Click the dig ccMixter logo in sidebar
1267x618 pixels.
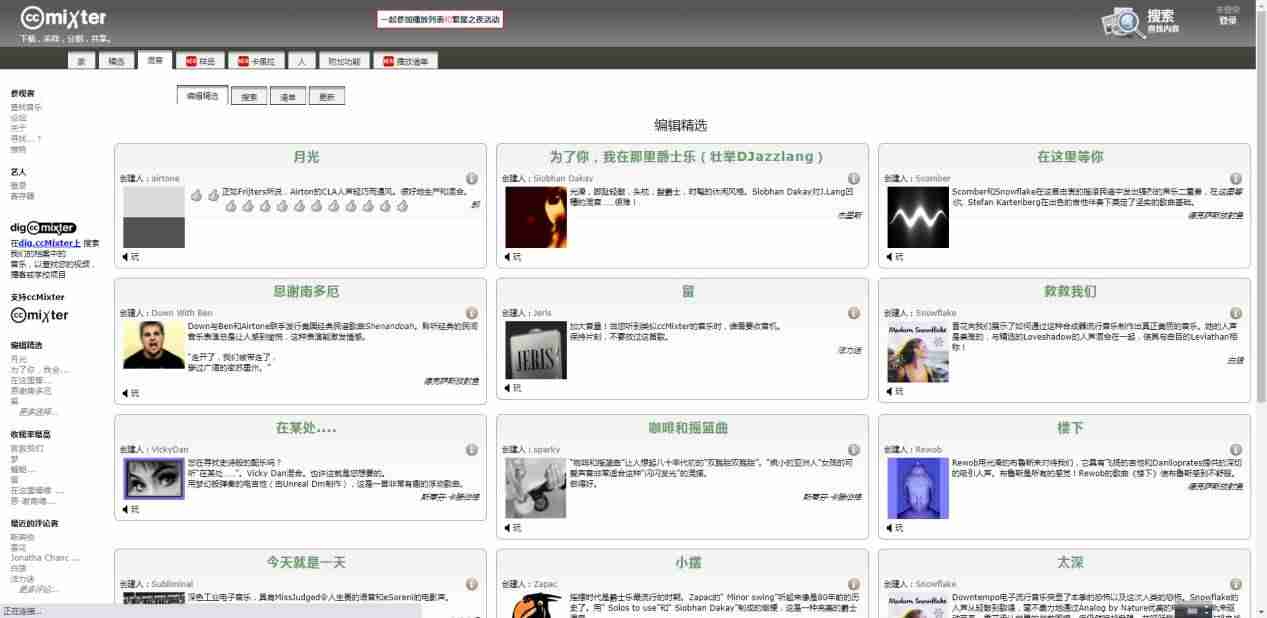tap(43, 228)
